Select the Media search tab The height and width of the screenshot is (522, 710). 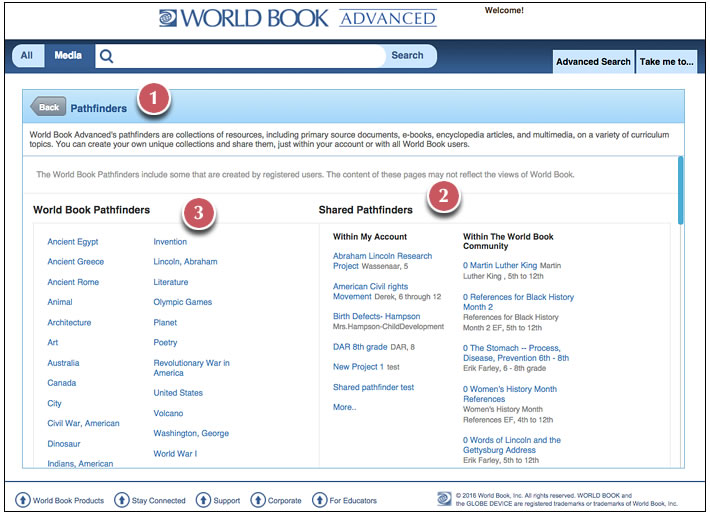(69, 56)
